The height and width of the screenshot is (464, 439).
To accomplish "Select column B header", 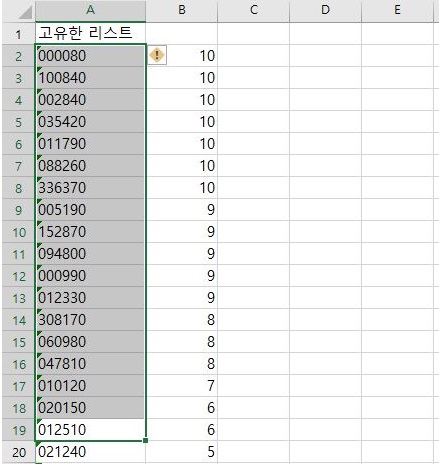I will tap(182, 10).
